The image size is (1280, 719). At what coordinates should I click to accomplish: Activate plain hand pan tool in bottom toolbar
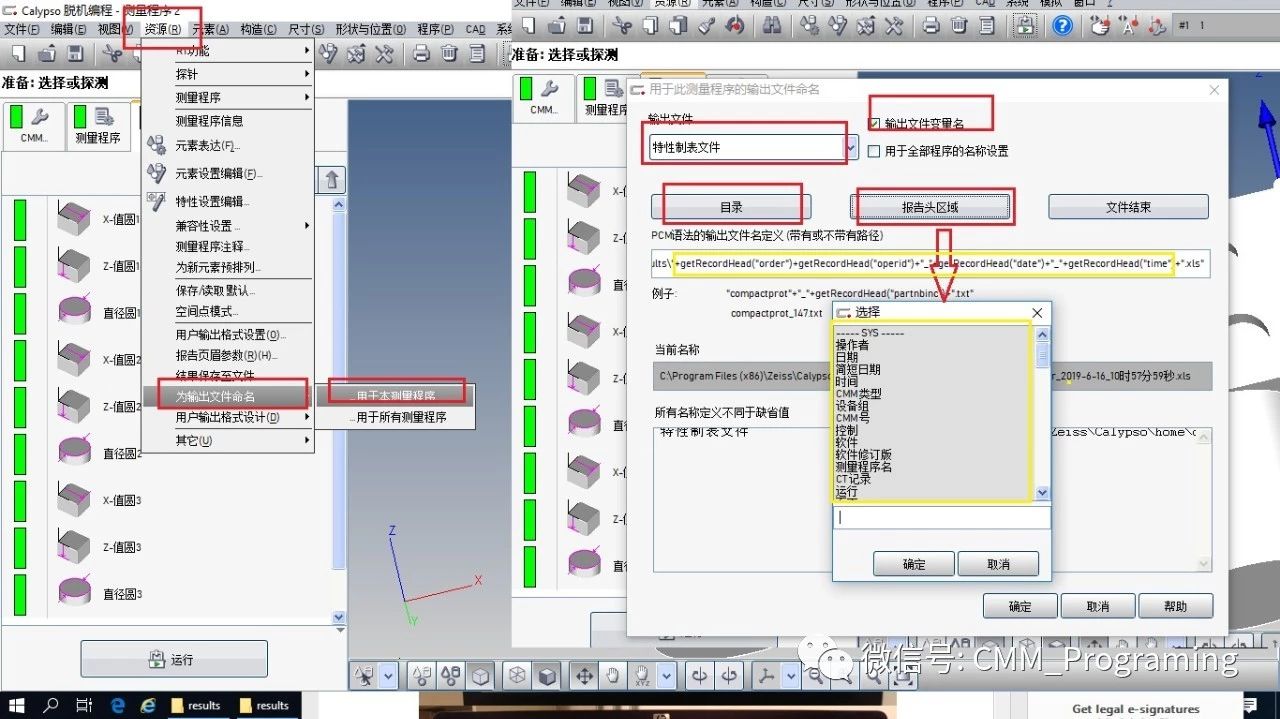(612, 677)
